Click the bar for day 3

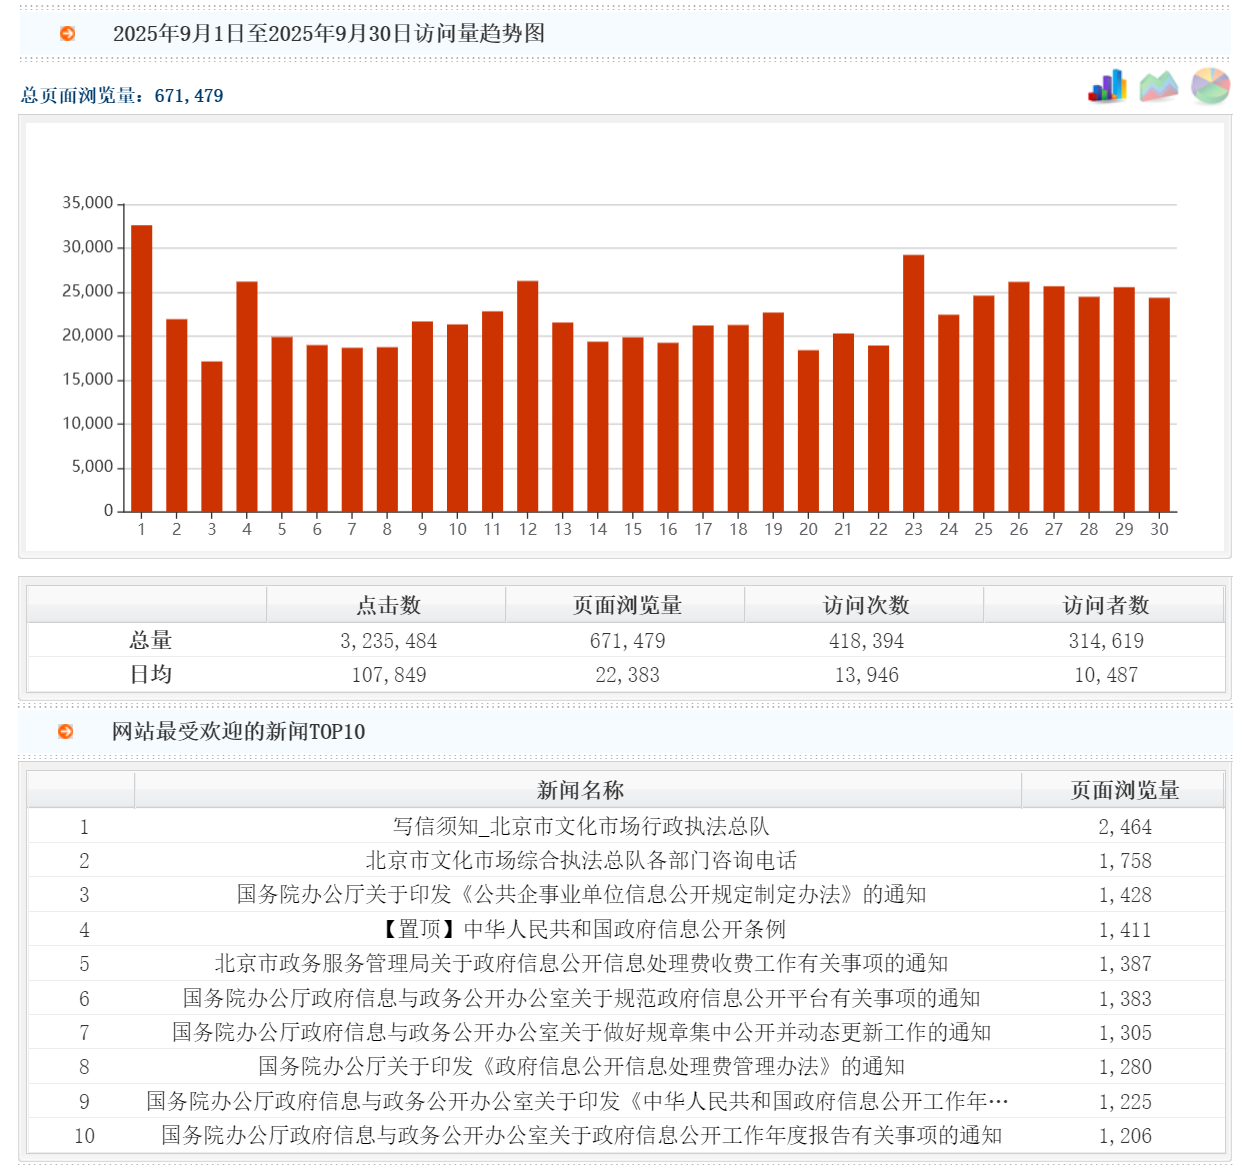coord(212,436)
